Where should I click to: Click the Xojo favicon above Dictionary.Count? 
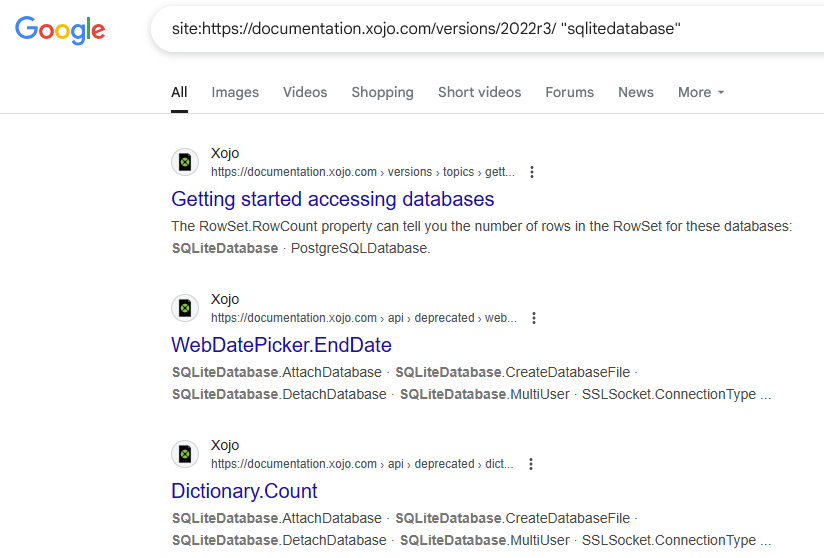pyautogui.click(x=185, y=454)
